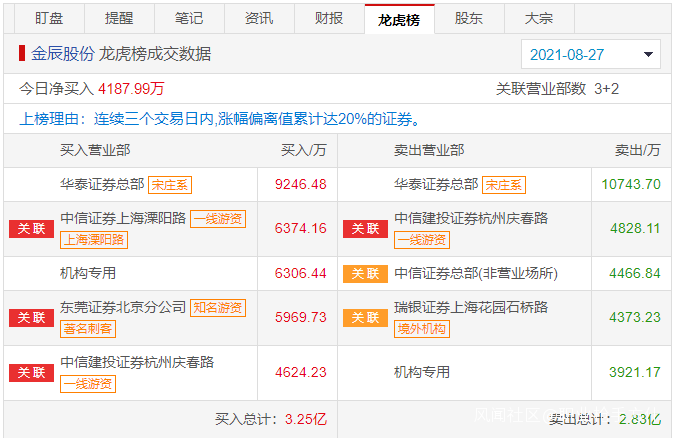Click the 境外机构 tag
Image resolution: width=673 pixels, height=438 pixels.
(422, 329)
